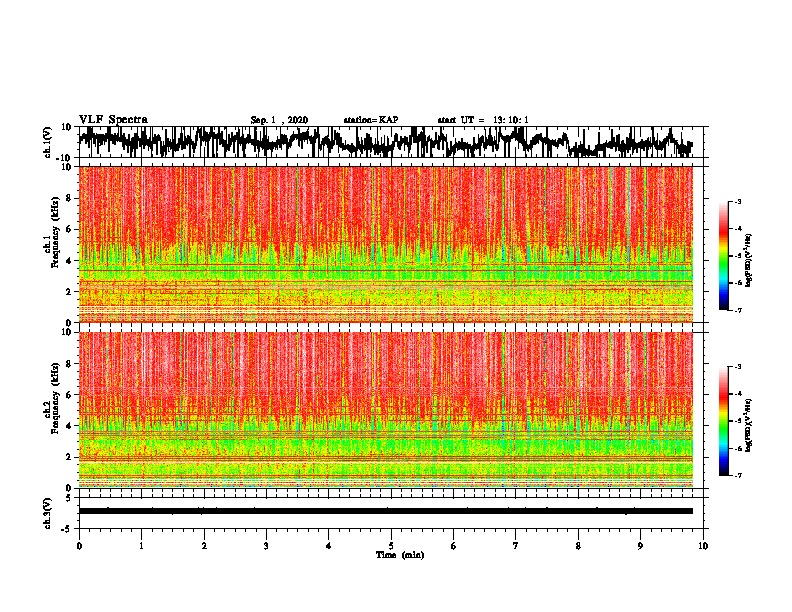Click the time axis tick label "8"
Image resolution: width=792 pixels, height=612 pixels.
(x=578, y=546)
